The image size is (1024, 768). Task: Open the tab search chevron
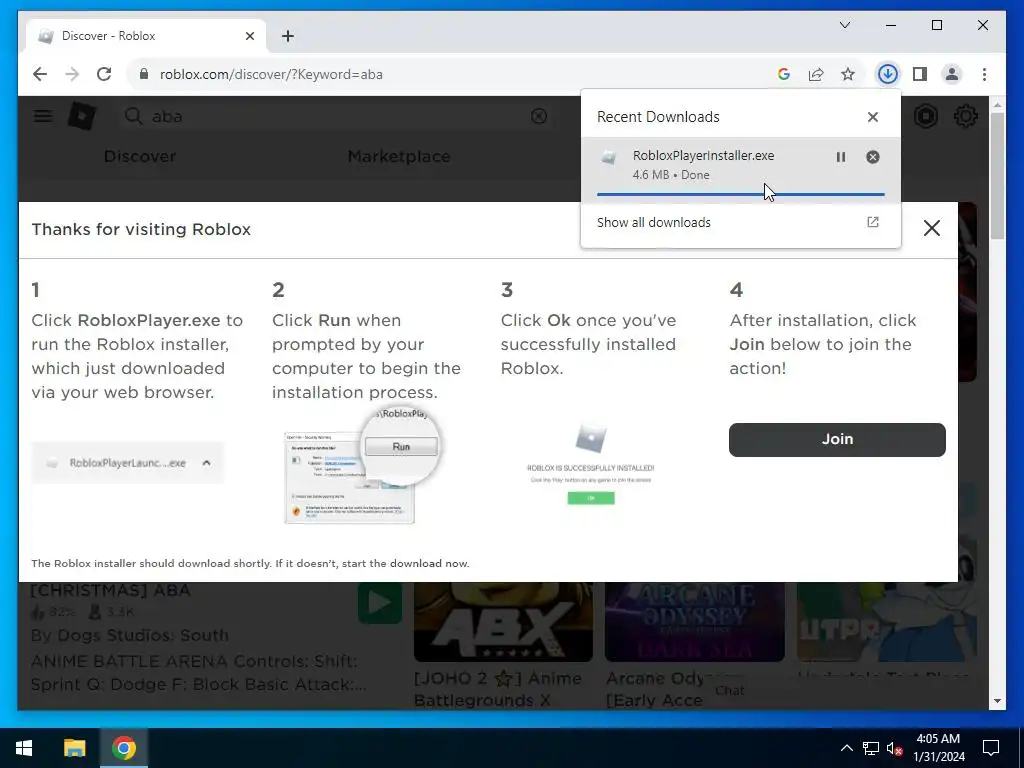[x=845, y=25]
